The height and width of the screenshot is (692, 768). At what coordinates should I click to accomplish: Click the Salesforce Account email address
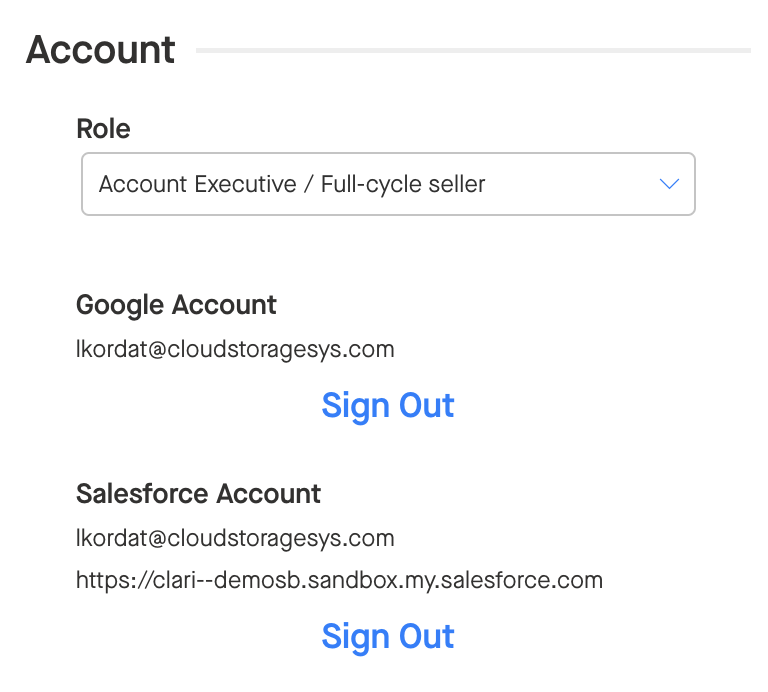235,538
